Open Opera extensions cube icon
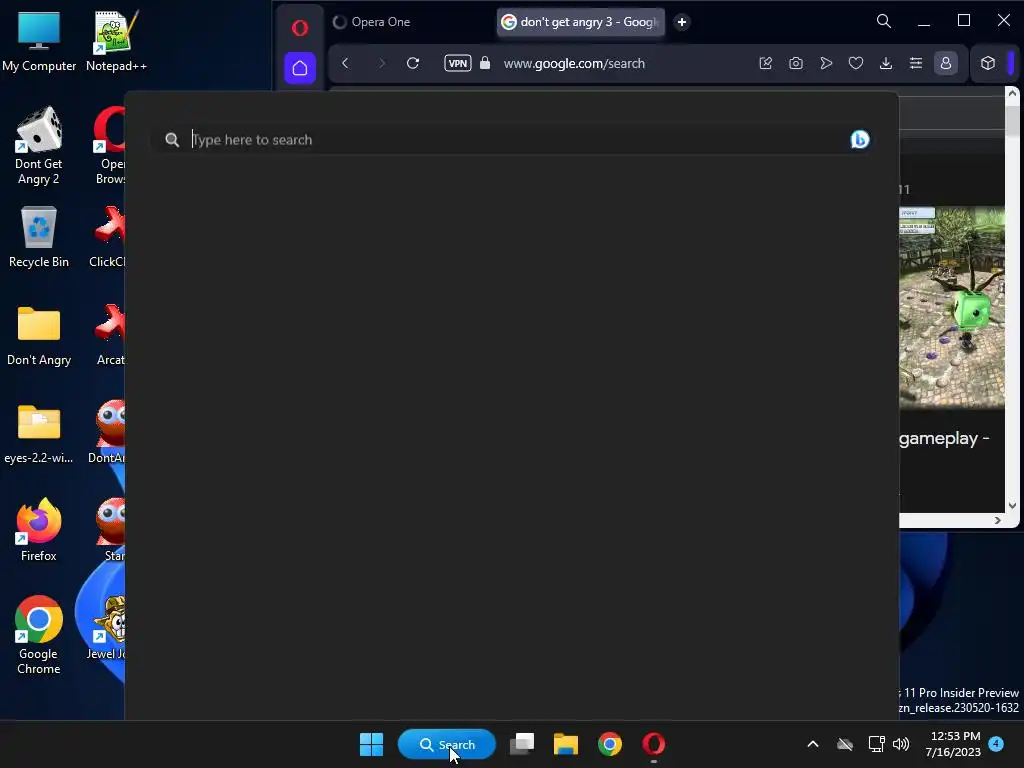The height and width of the screenshot is (768, 1024). click(987, 63)
